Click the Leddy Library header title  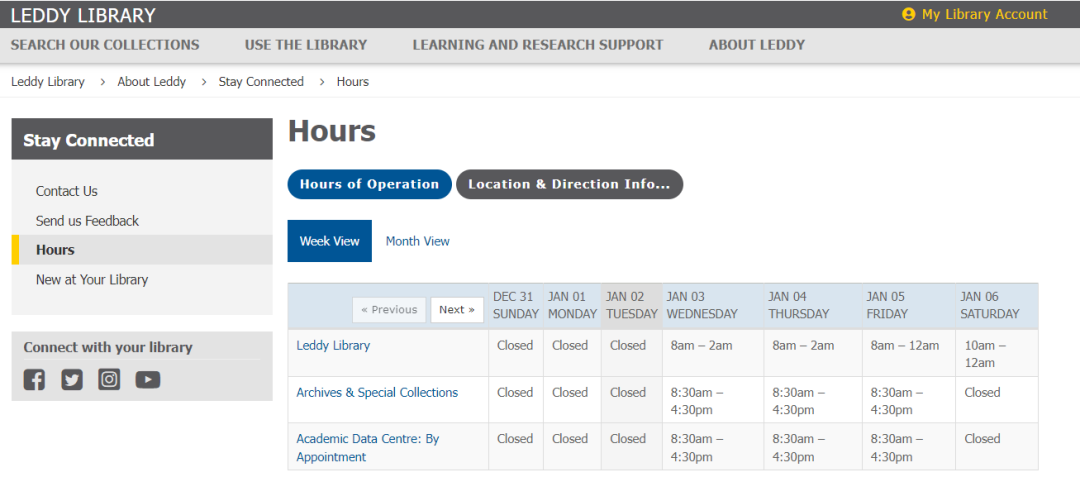83,14
